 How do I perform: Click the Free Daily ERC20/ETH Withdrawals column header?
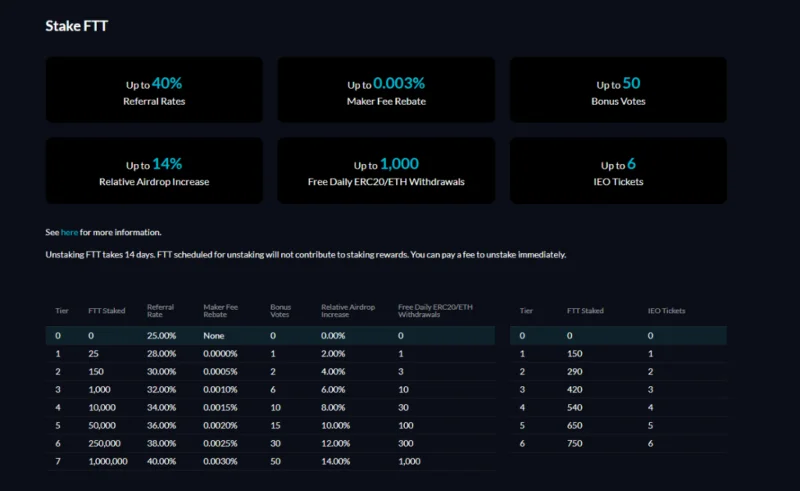(x=435, y=311)
